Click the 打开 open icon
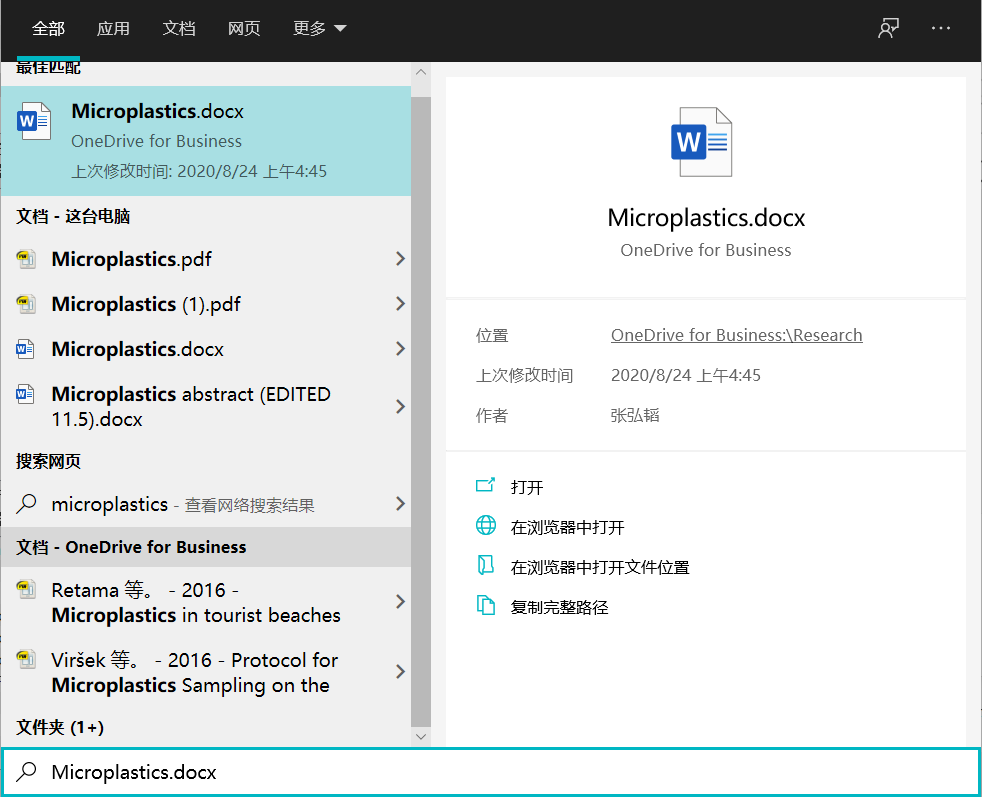The height and width of the screenshot is (800, 982). 485,485
